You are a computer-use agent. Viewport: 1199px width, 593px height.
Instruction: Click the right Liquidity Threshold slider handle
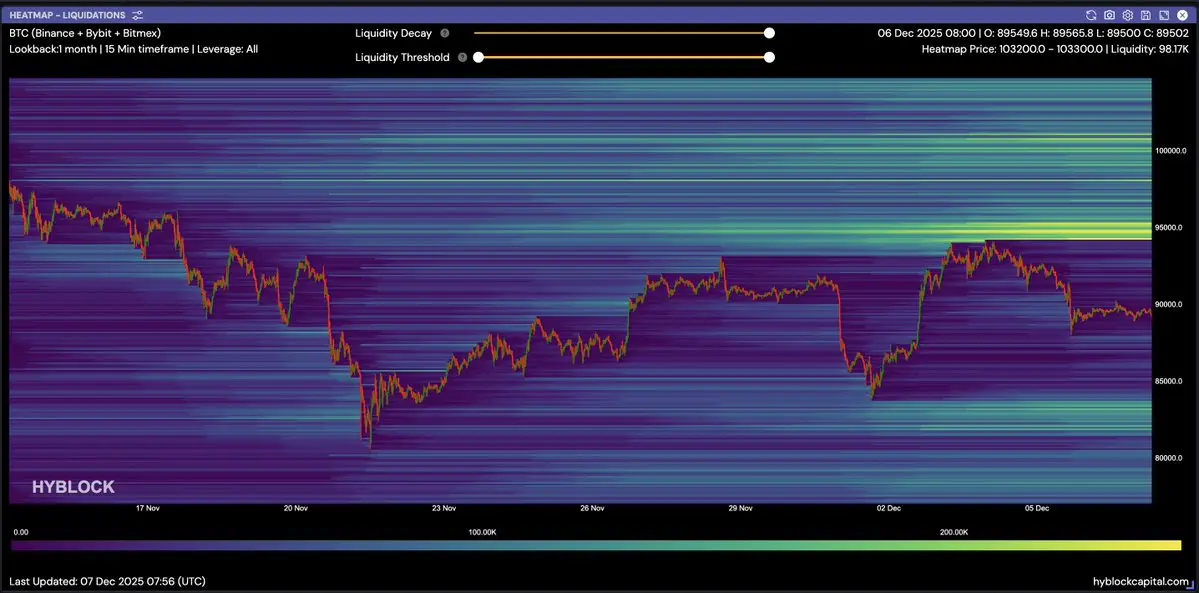[769, 57]
